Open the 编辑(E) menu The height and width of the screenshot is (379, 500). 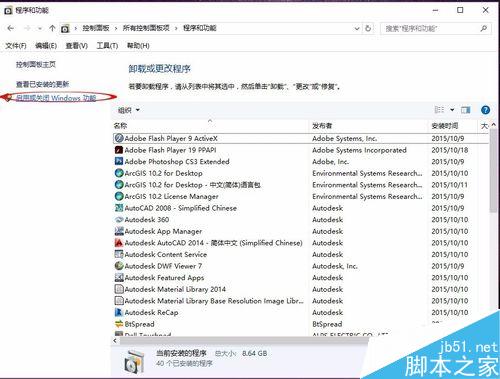(46, 46)
